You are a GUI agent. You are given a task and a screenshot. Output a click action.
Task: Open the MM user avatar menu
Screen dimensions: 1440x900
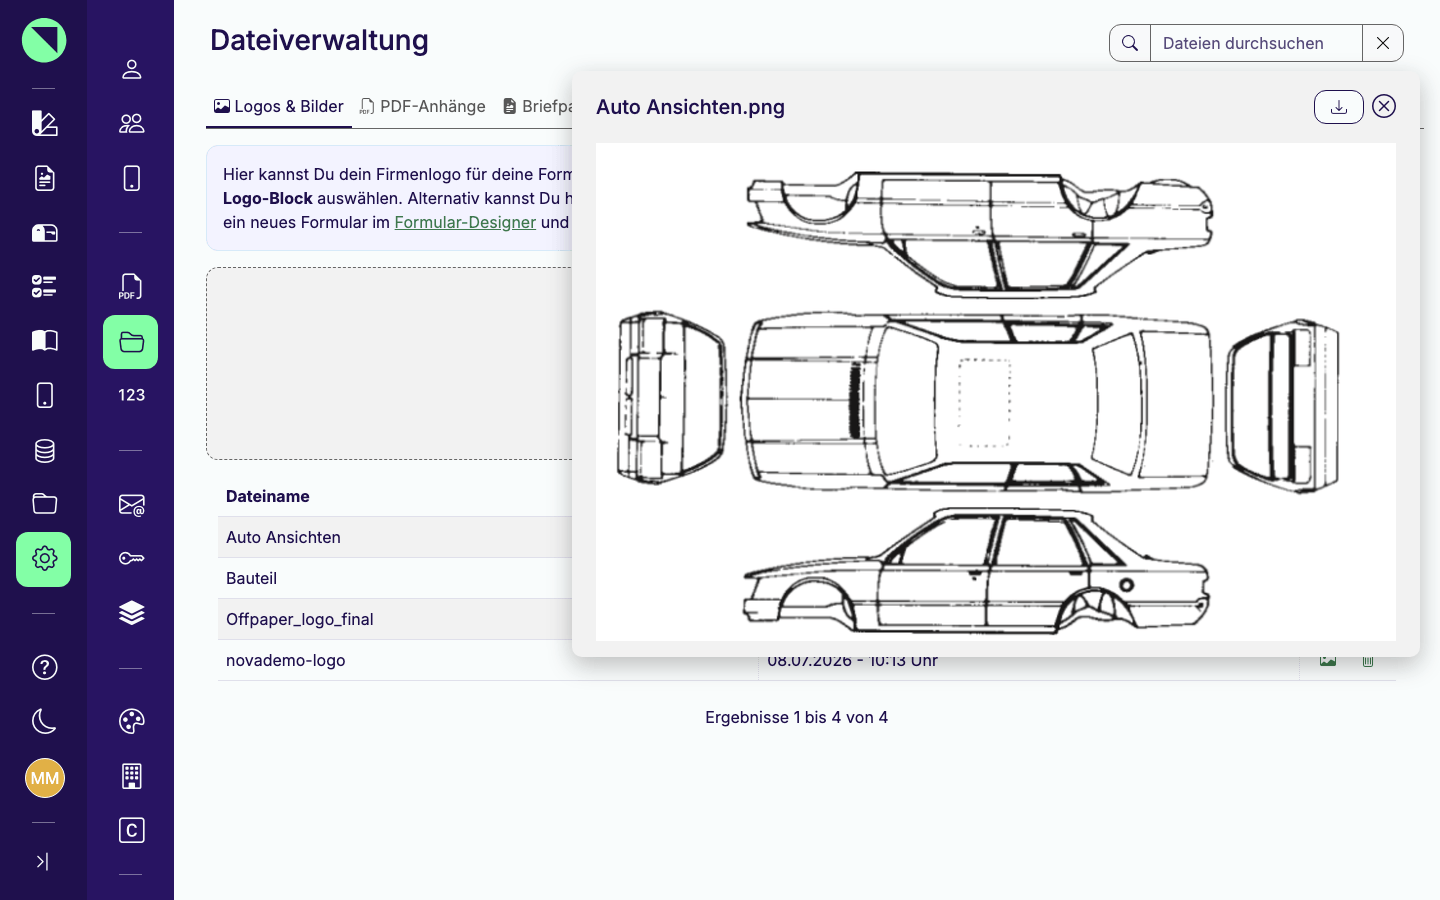pos(44,778)
